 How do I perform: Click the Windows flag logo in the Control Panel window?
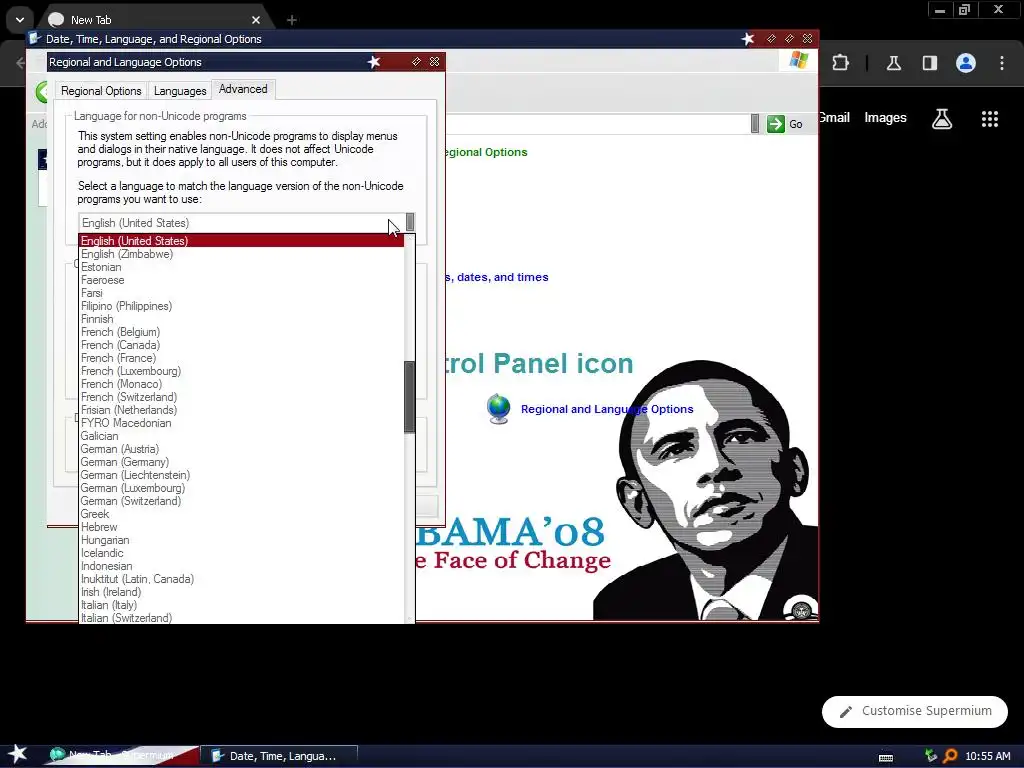(798, 60)
